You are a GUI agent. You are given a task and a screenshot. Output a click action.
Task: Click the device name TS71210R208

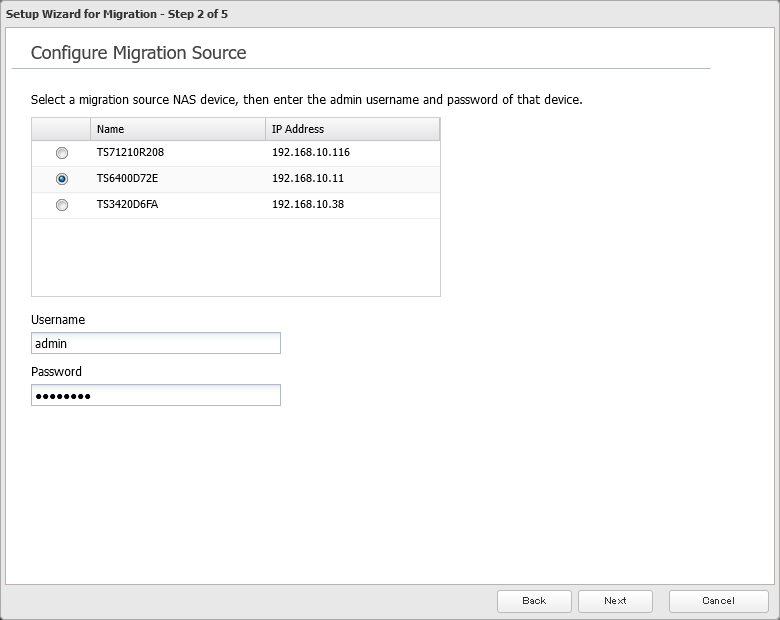130,153
